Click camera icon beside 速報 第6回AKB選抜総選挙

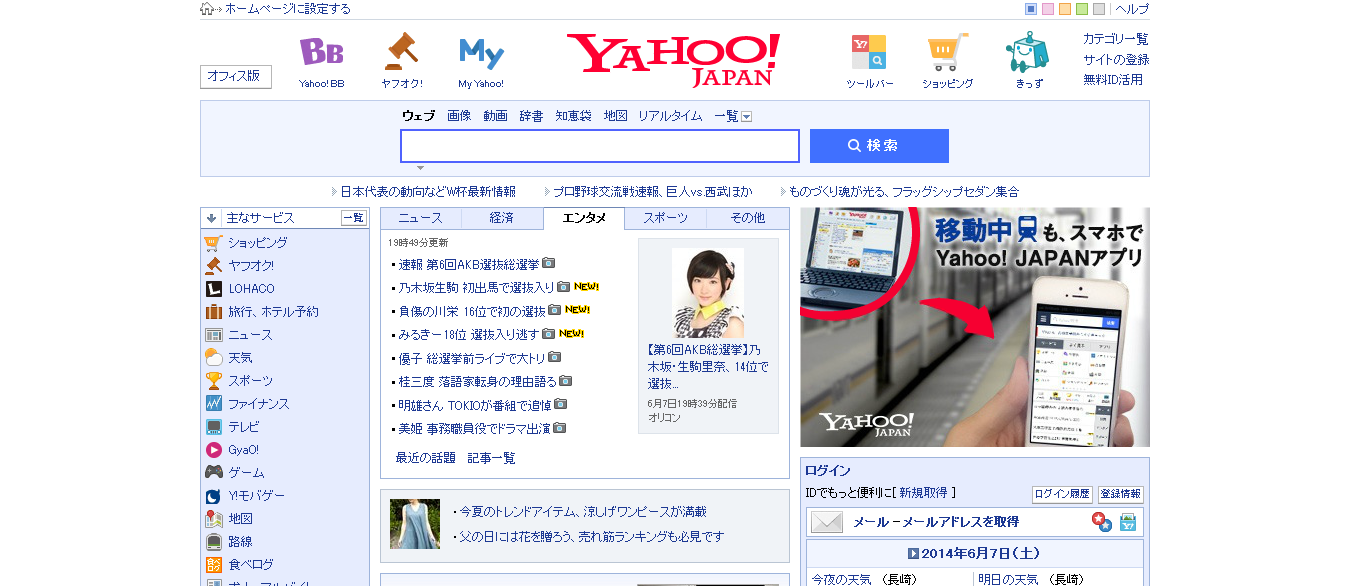[x=548, y=263]
